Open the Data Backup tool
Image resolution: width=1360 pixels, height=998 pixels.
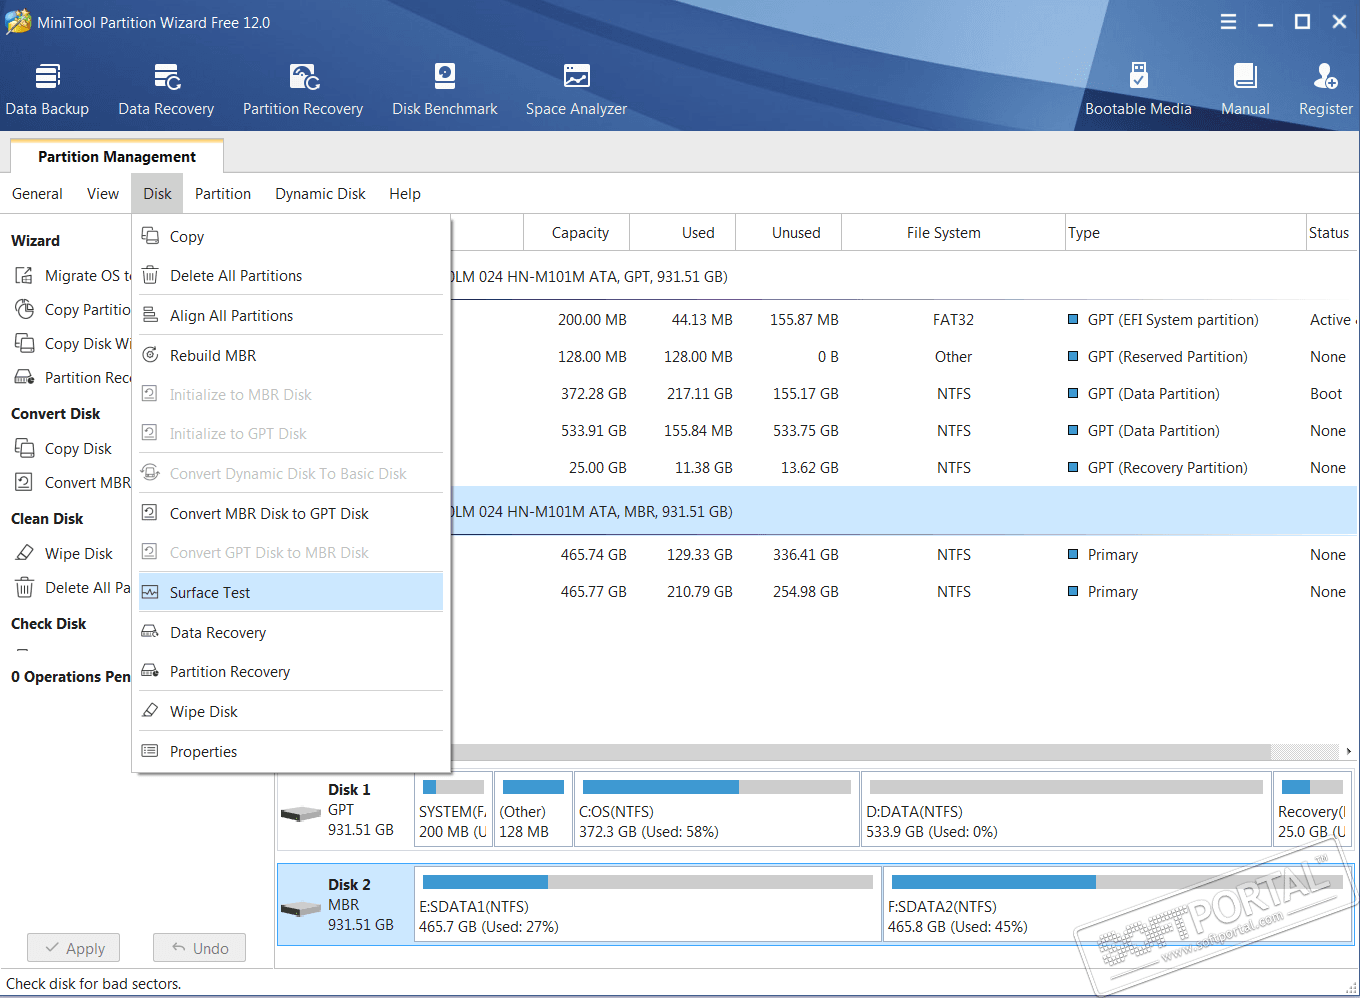47,89
